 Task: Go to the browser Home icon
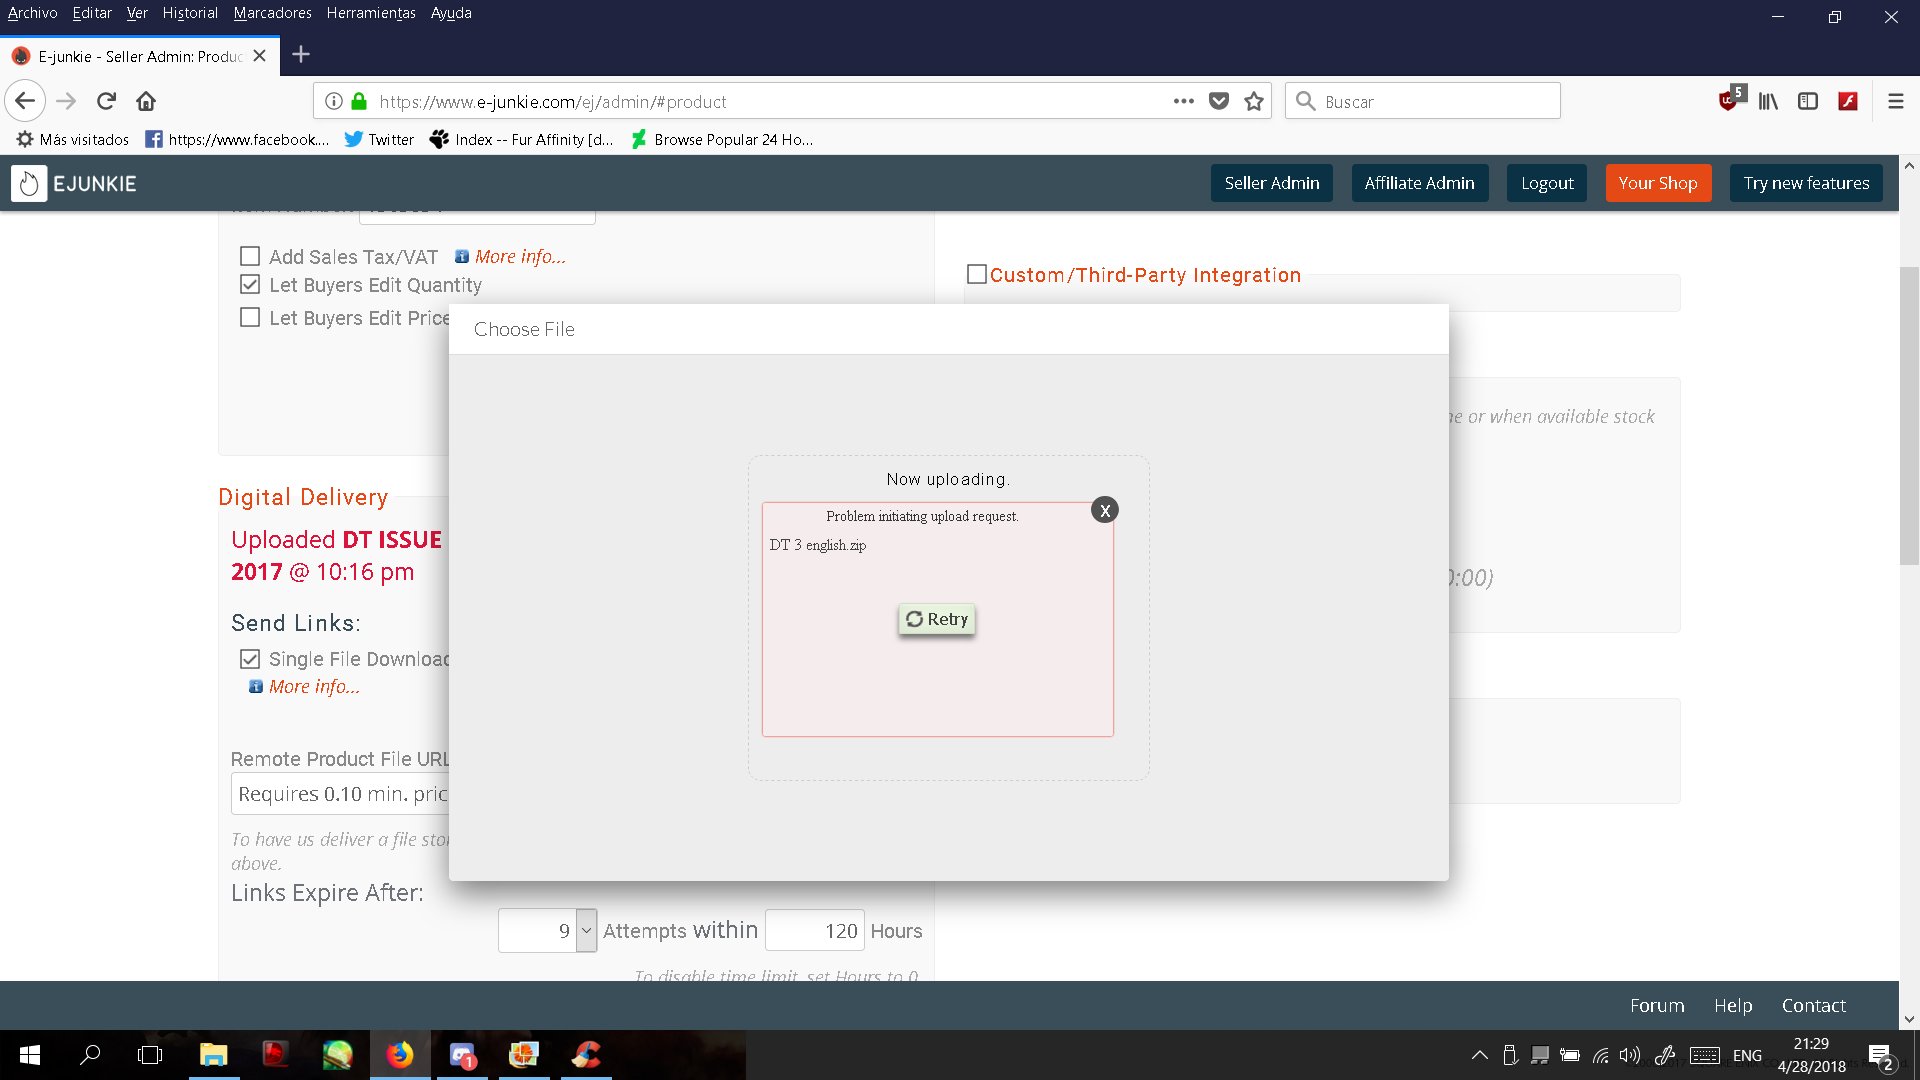pyautogui.click(x=146, y=101)
